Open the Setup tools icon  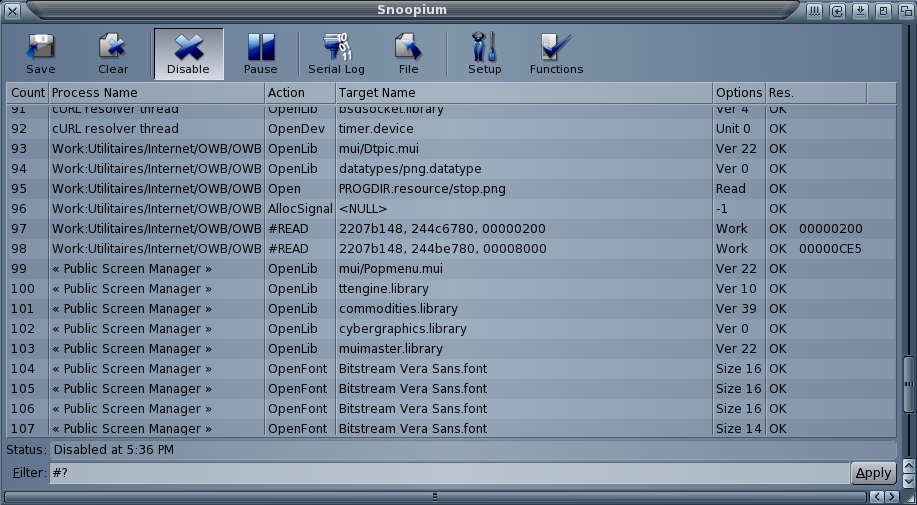(x=484, y=53)
